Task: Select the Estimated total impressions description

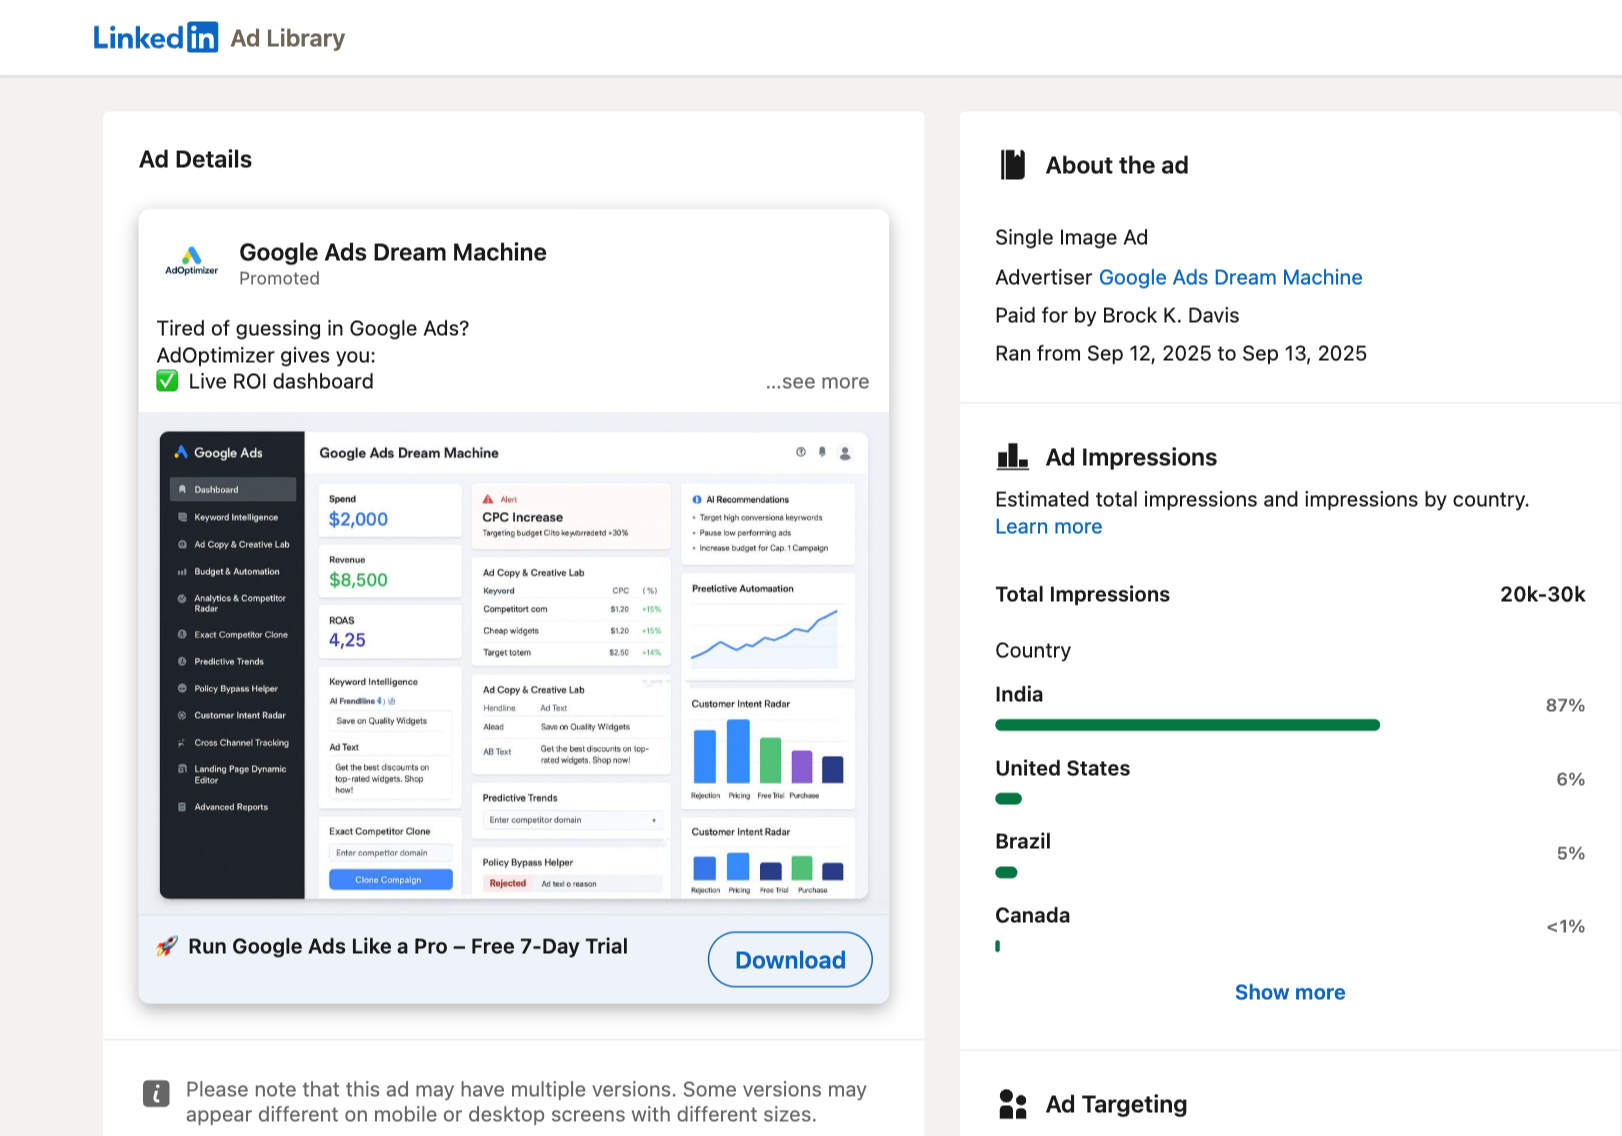Action: coord(1262,499)
